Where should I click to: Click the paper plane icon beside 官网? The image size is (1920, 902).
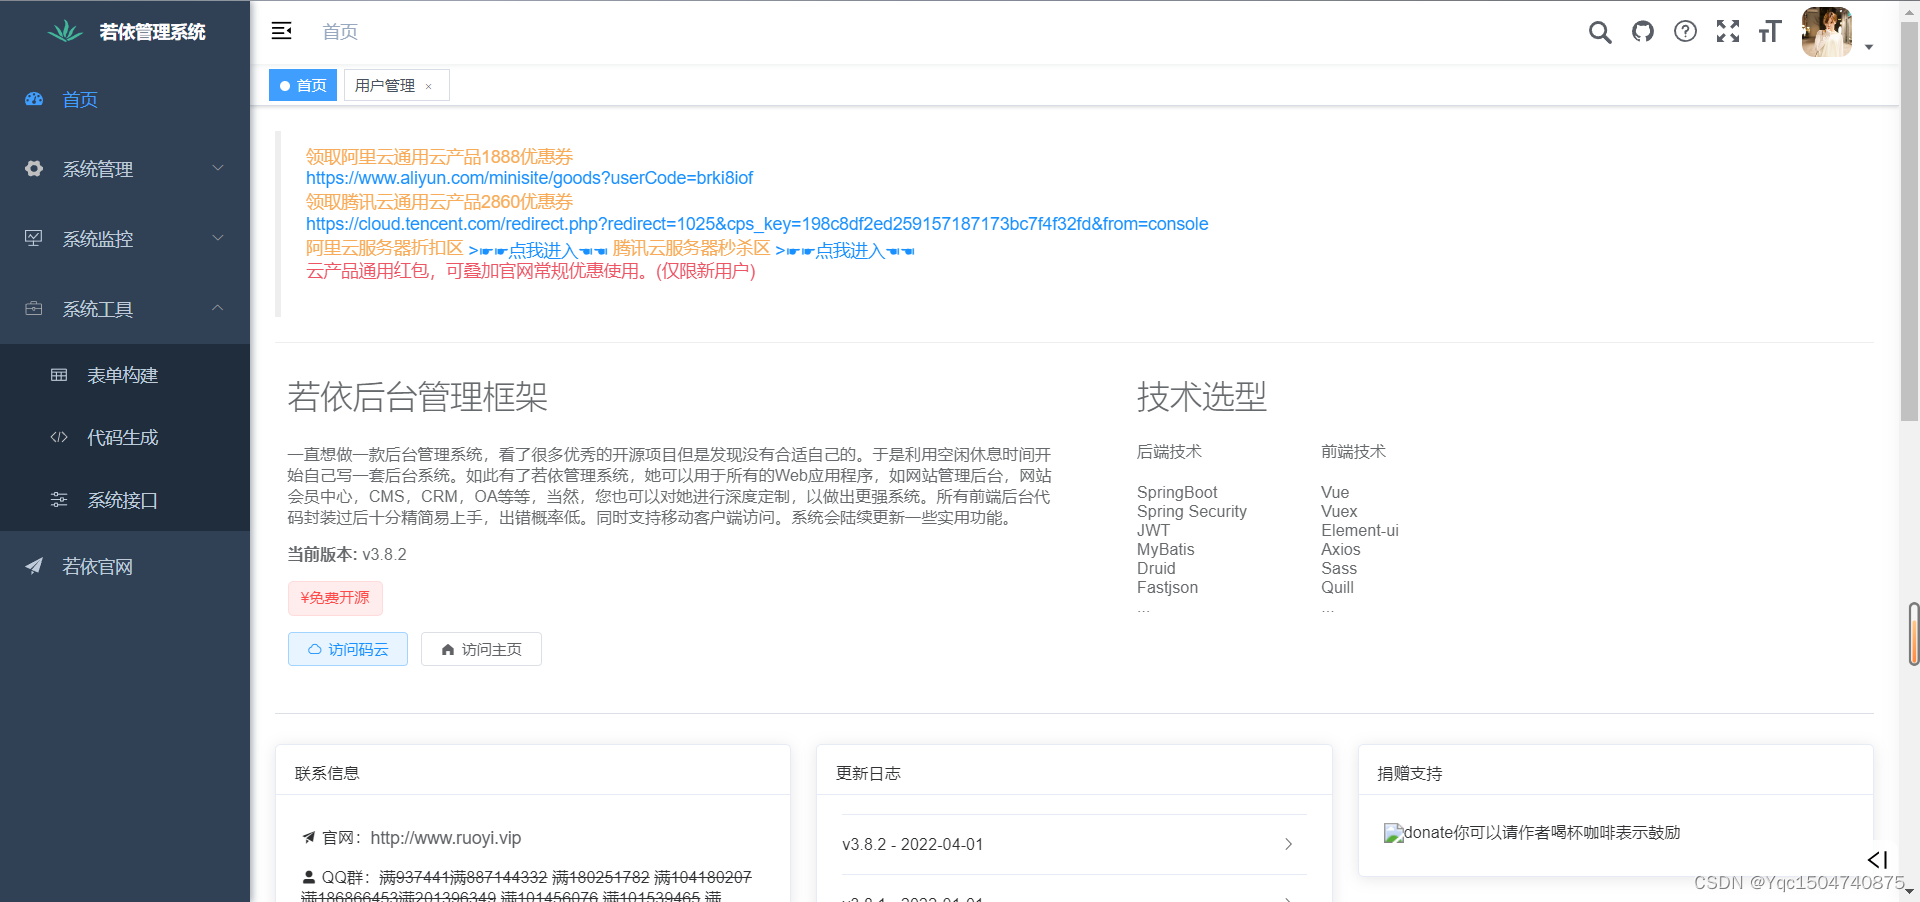308,838
